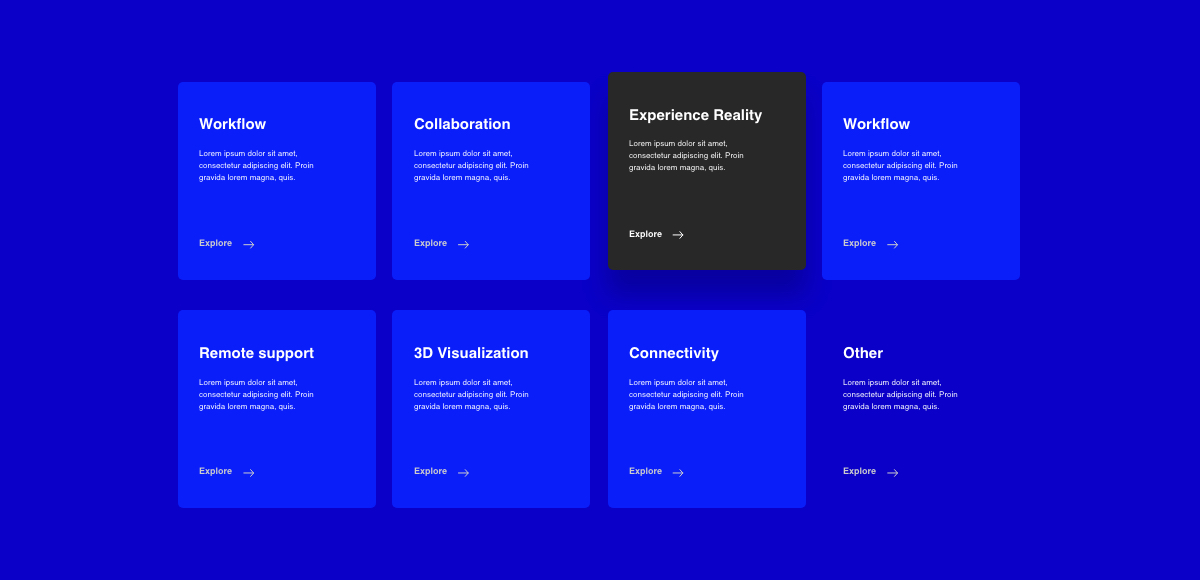Open the Explore link in the 3D Visualization card
The height and width of the screenshot is (580, 1200).
point(430,471)
